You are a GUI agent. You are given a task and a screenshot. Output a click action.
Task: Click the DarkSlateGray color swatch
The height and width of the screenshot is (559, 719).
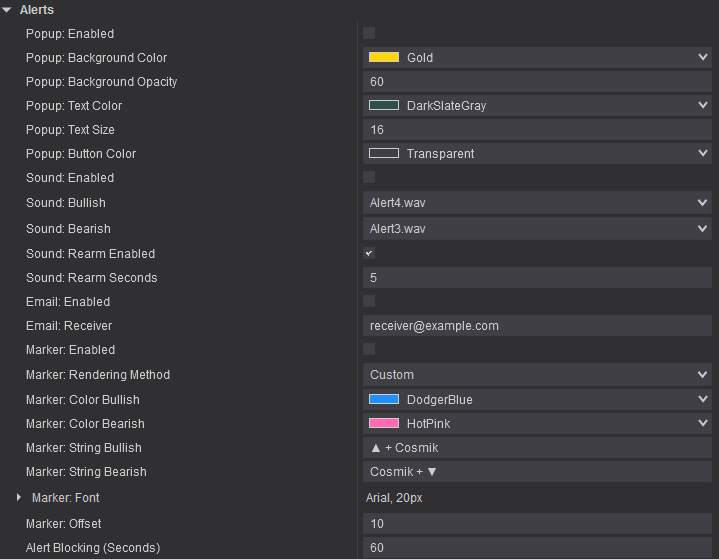pos(384,105)
